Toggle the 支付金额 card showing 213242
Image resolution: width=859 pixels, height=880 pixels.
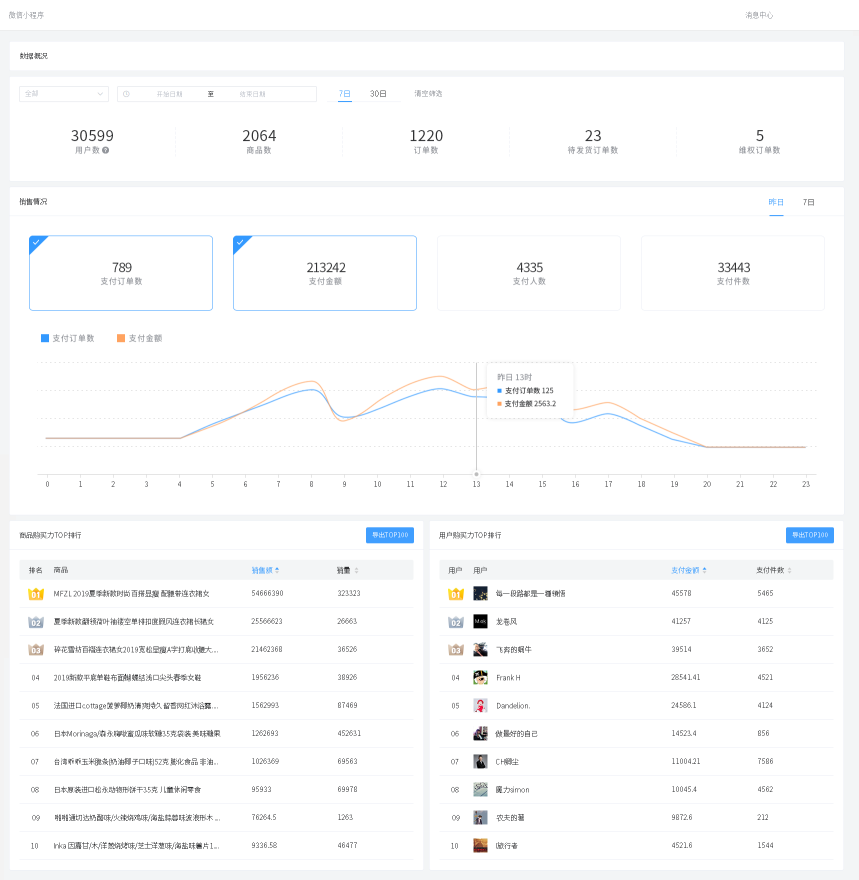325,273
